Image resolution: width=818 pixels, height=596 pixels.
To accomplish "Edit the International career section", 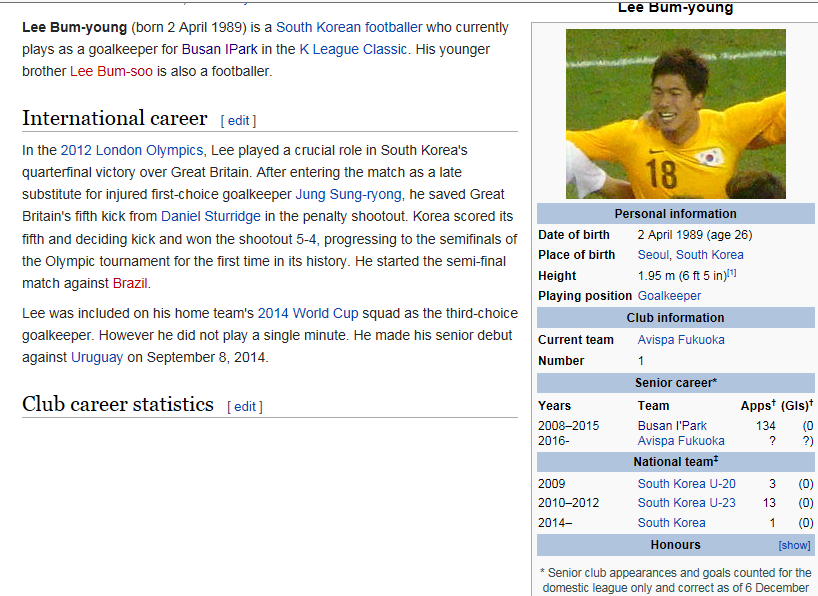I will 239,121.
